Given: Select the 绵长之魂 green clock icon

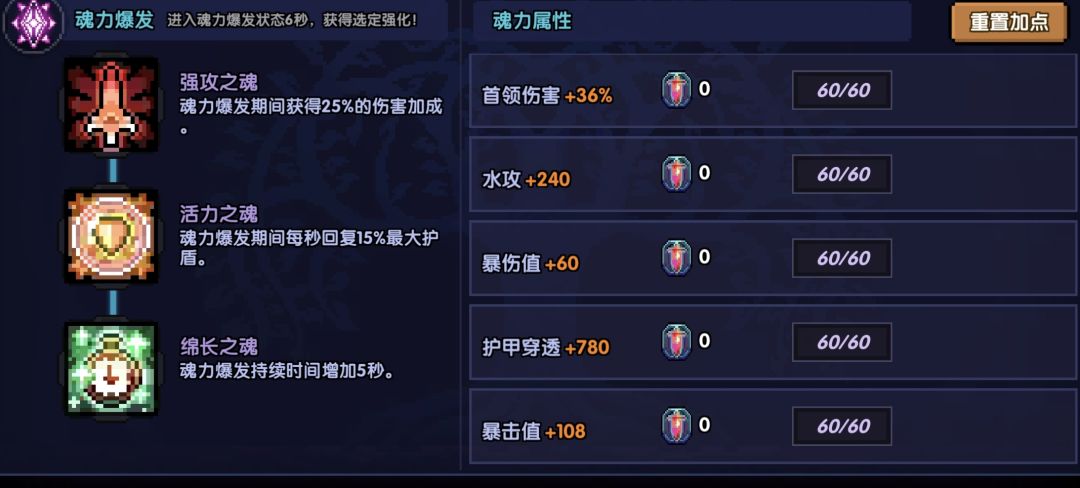Looking at the screenshot, I should (x=111, y=369).
